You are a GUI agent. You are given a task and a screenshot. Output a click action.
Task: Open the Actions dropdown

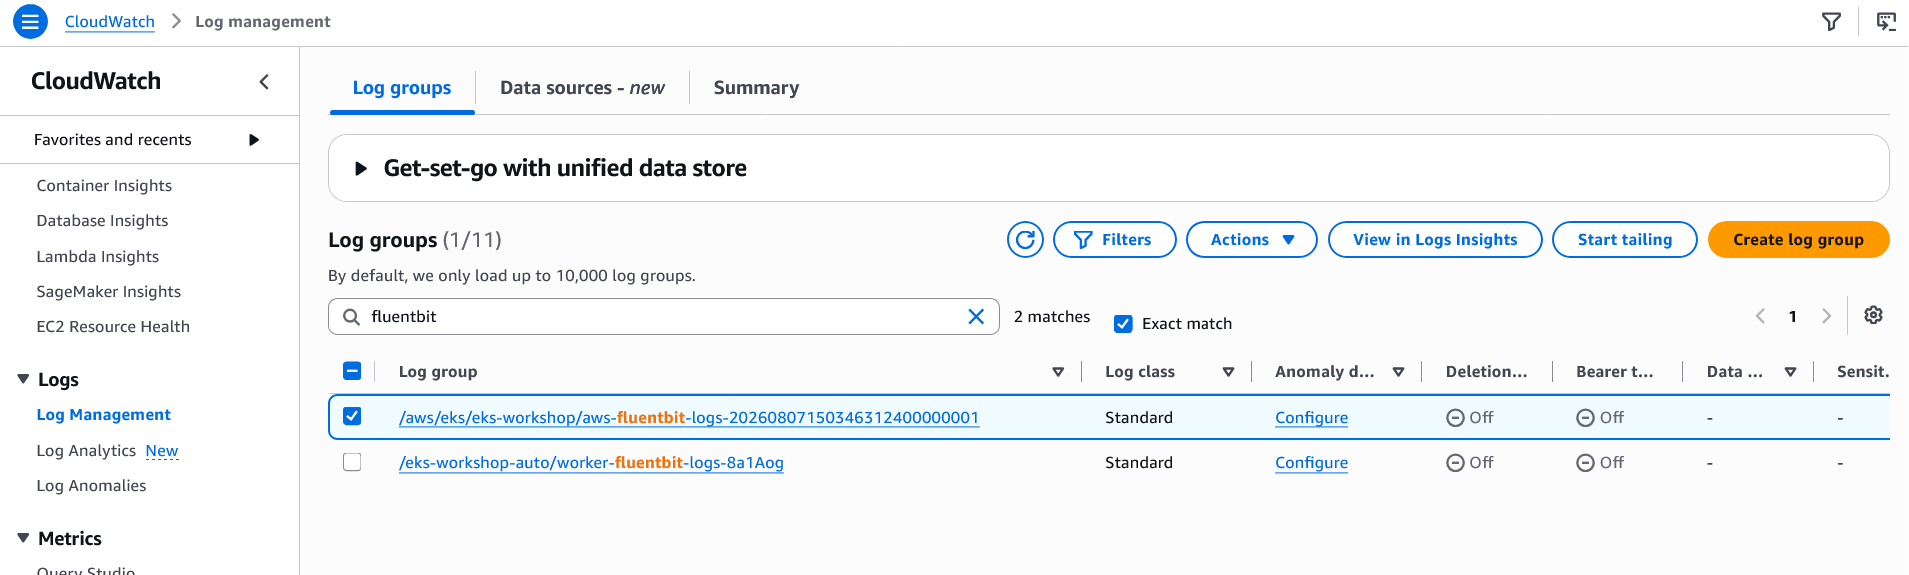1251,240
